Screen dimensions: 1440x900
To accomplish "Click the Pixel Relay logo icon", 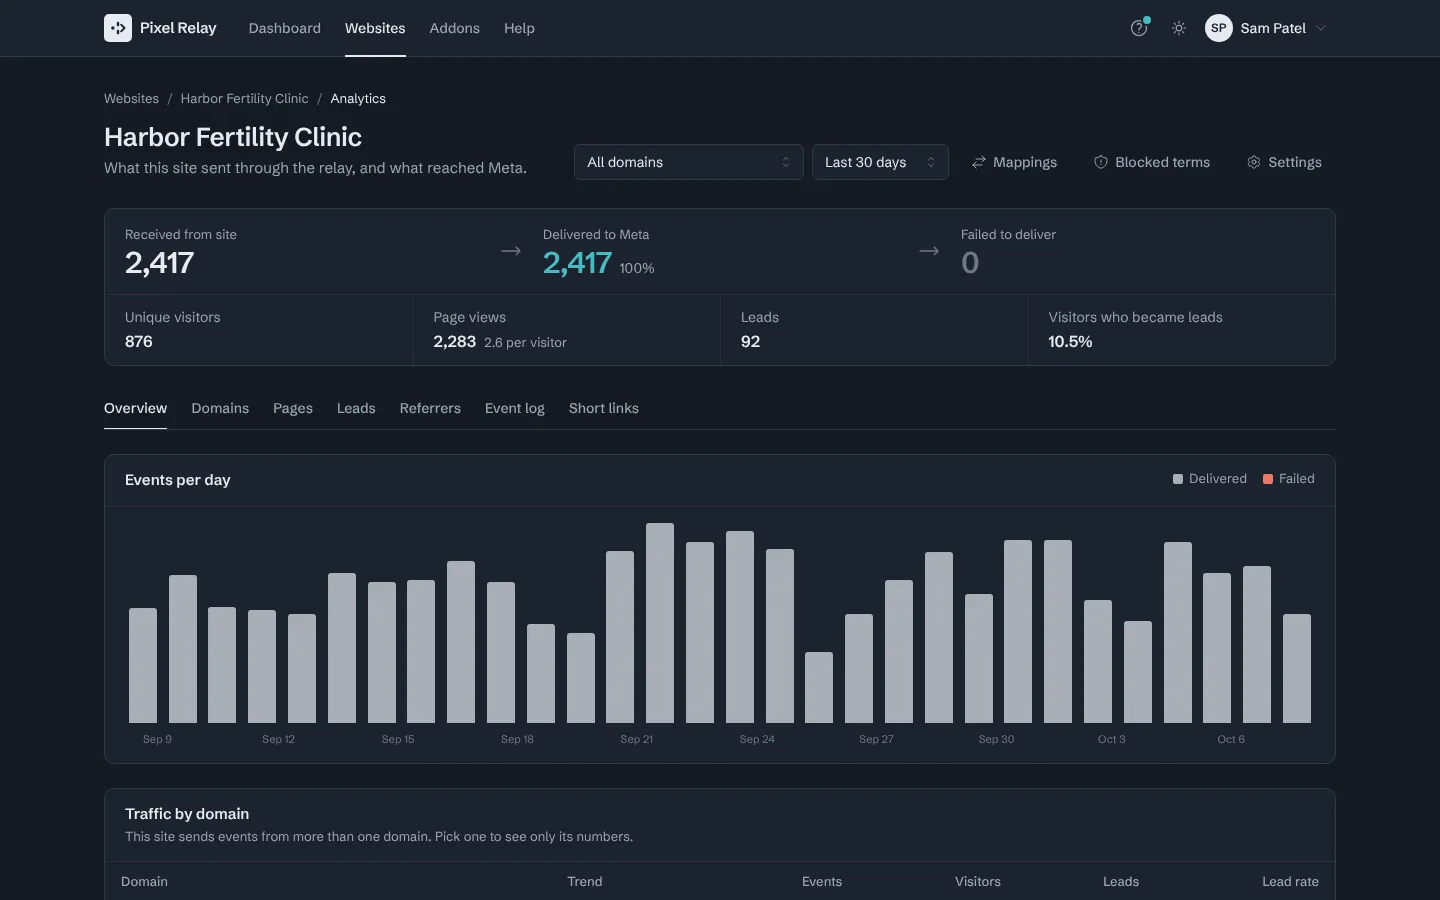I will tap(118, 28).
